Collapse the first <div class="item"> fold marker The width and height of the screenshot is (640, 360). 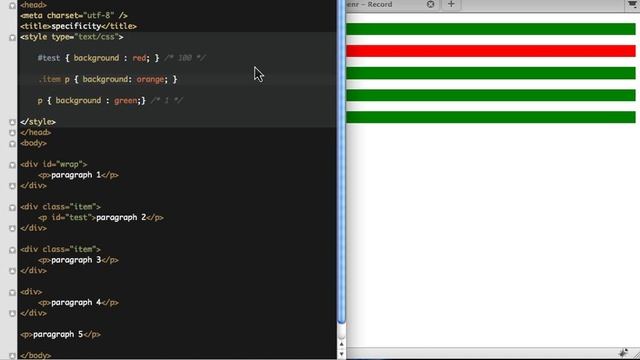(13, 207)
